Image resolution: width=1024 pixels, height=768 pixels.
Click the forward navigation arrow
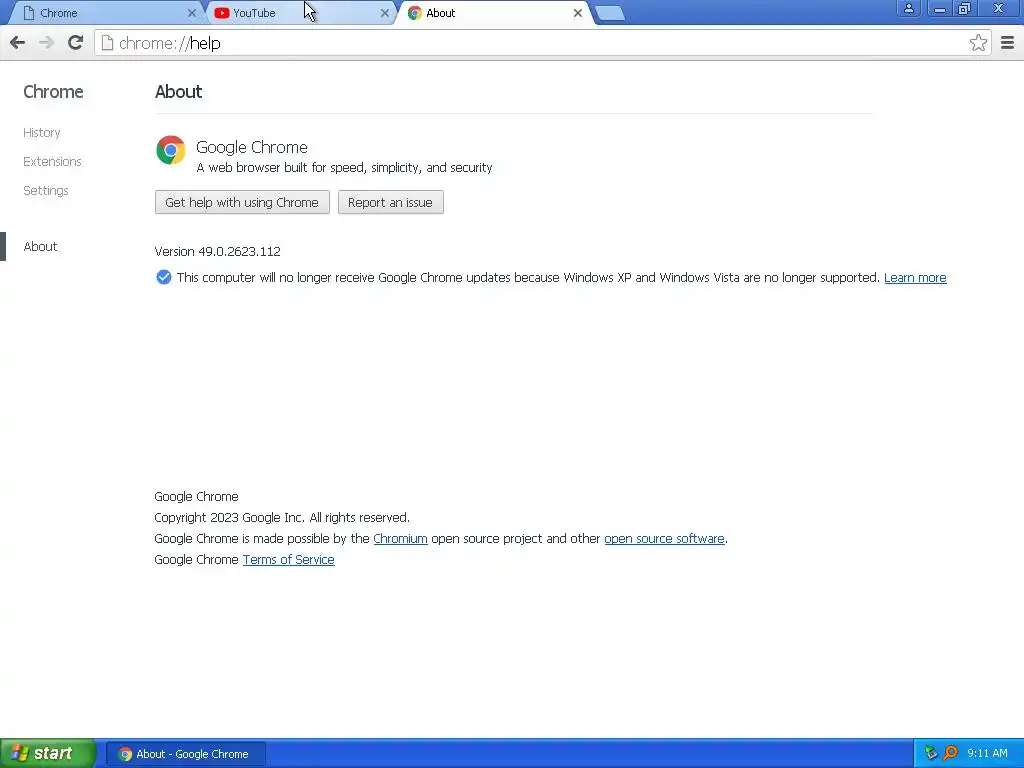tap(46, 43)
